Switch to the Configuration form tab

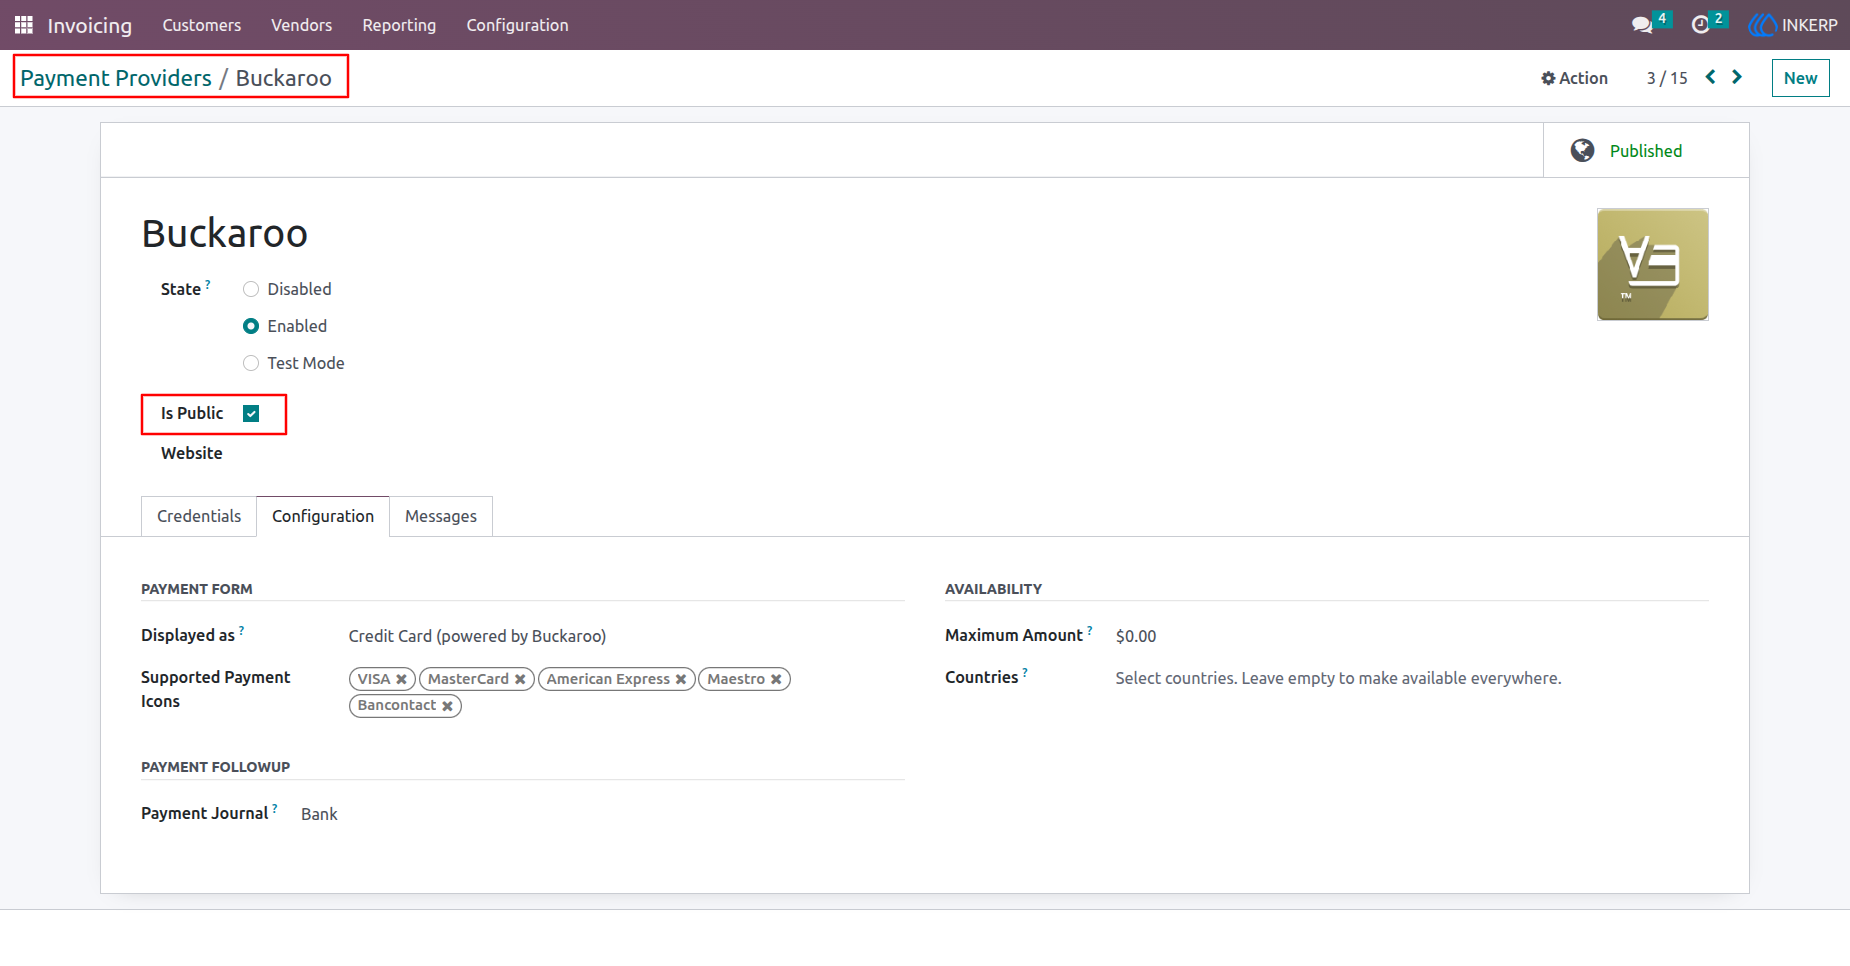[x=323, y=516]
